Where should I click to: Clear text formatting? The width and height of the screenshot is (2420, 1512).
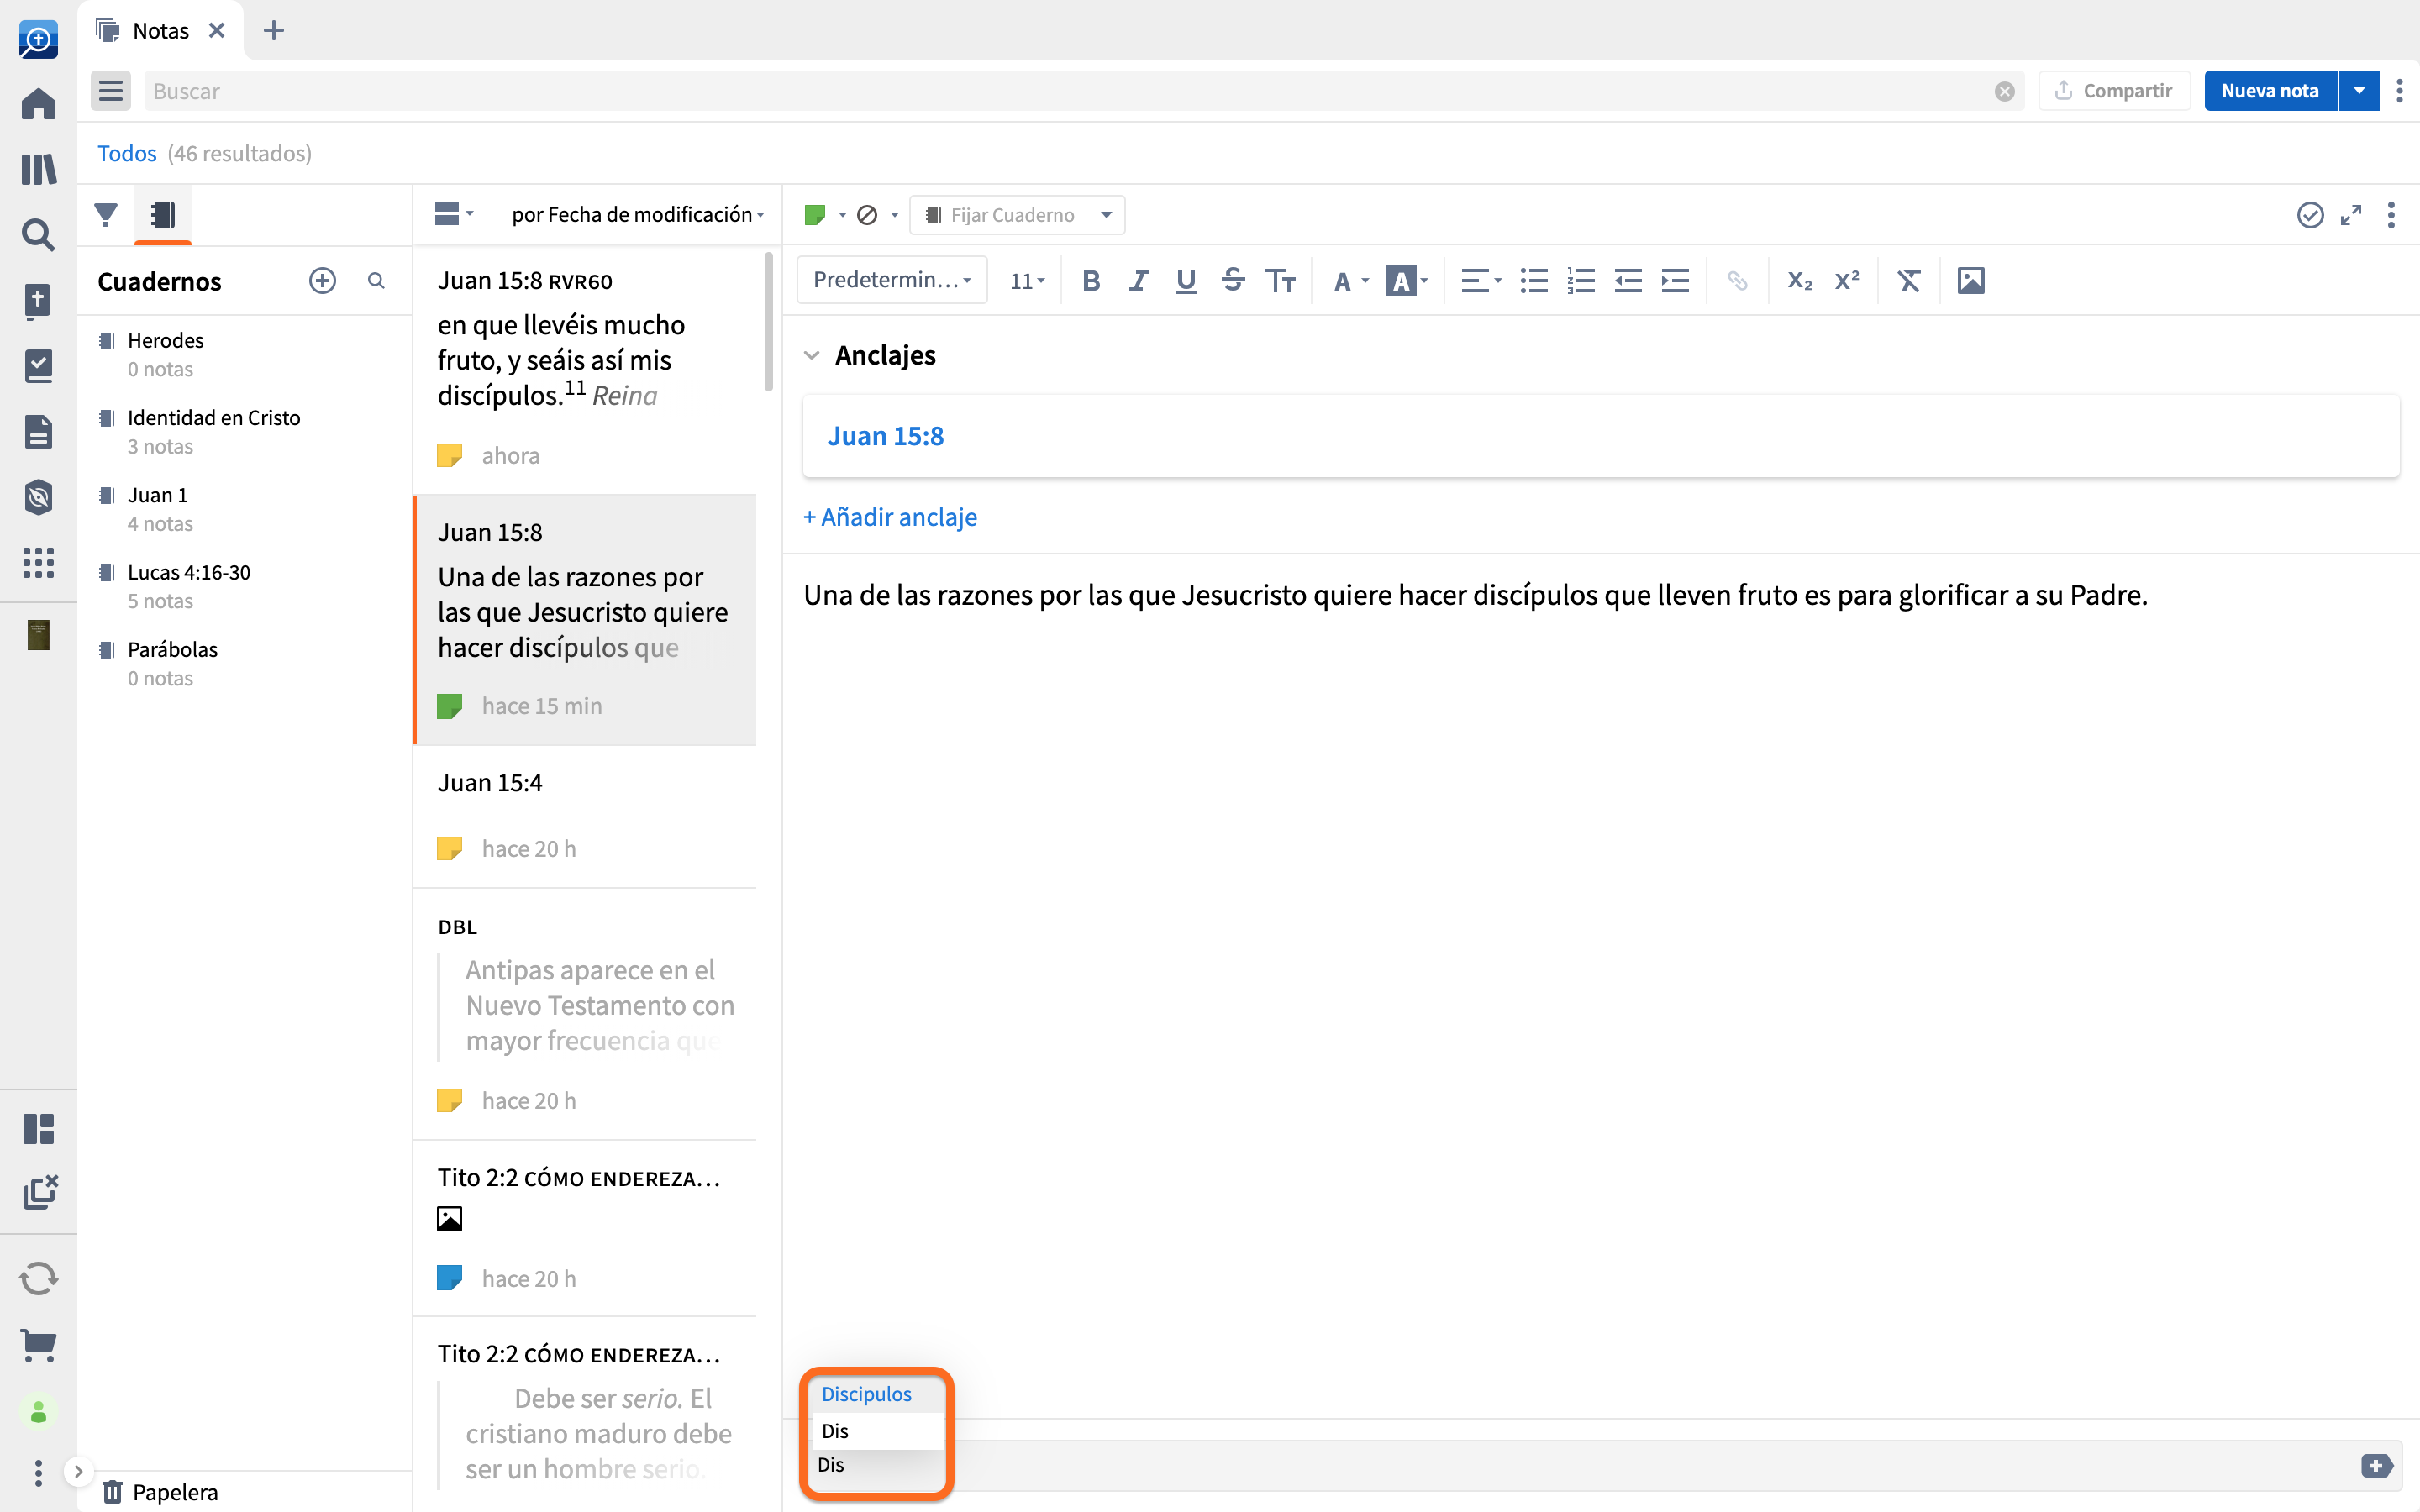(1909, 281)
